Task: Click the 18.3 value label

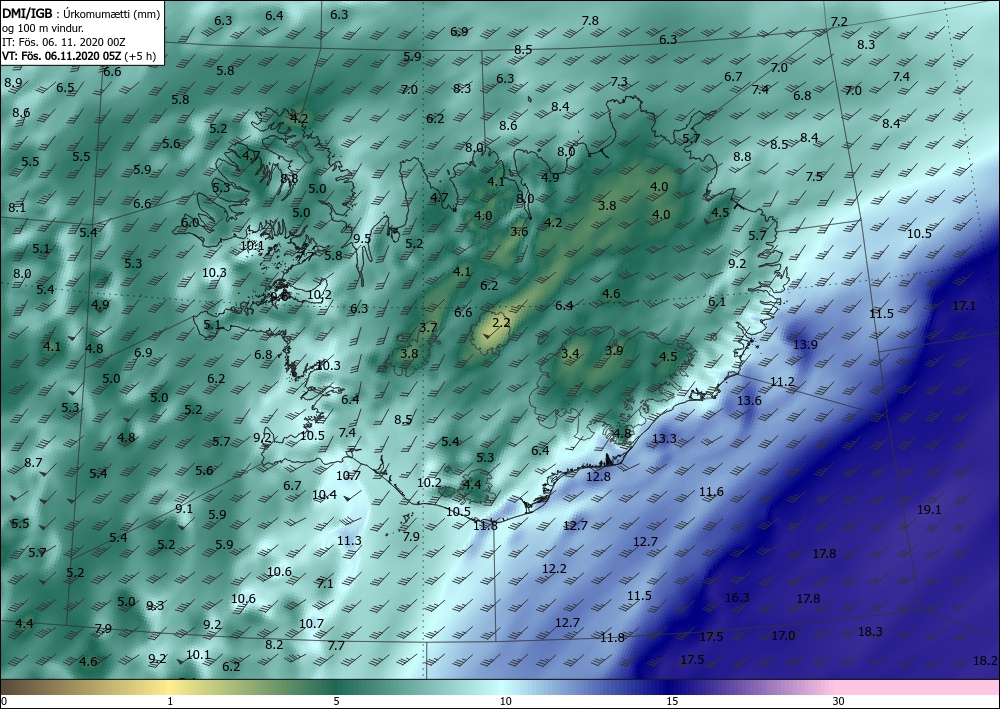Action: pyautogui.click(x=870, y=631)
